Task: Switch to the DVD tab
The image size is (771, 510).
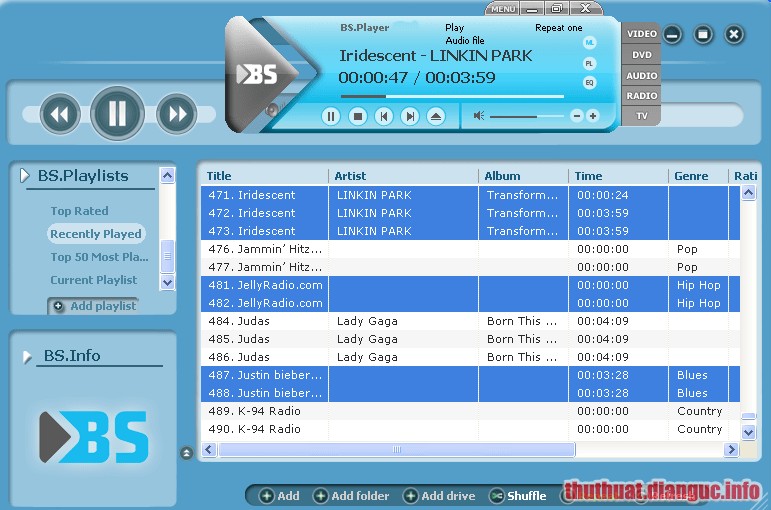Action: (641, 55)
